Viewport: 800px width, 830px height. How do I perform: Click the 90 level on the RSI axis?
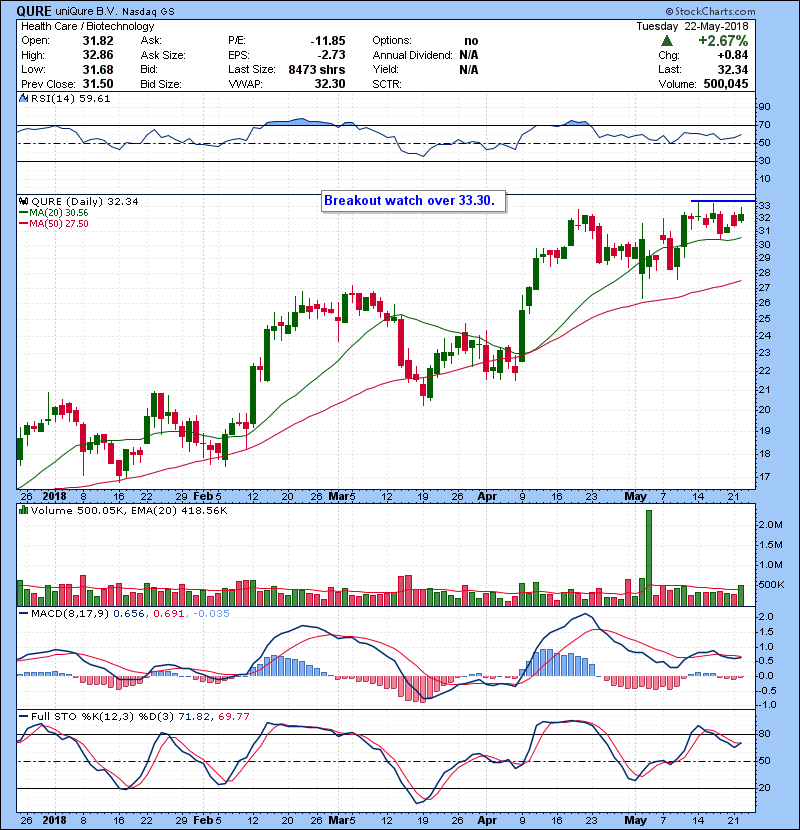765,107
